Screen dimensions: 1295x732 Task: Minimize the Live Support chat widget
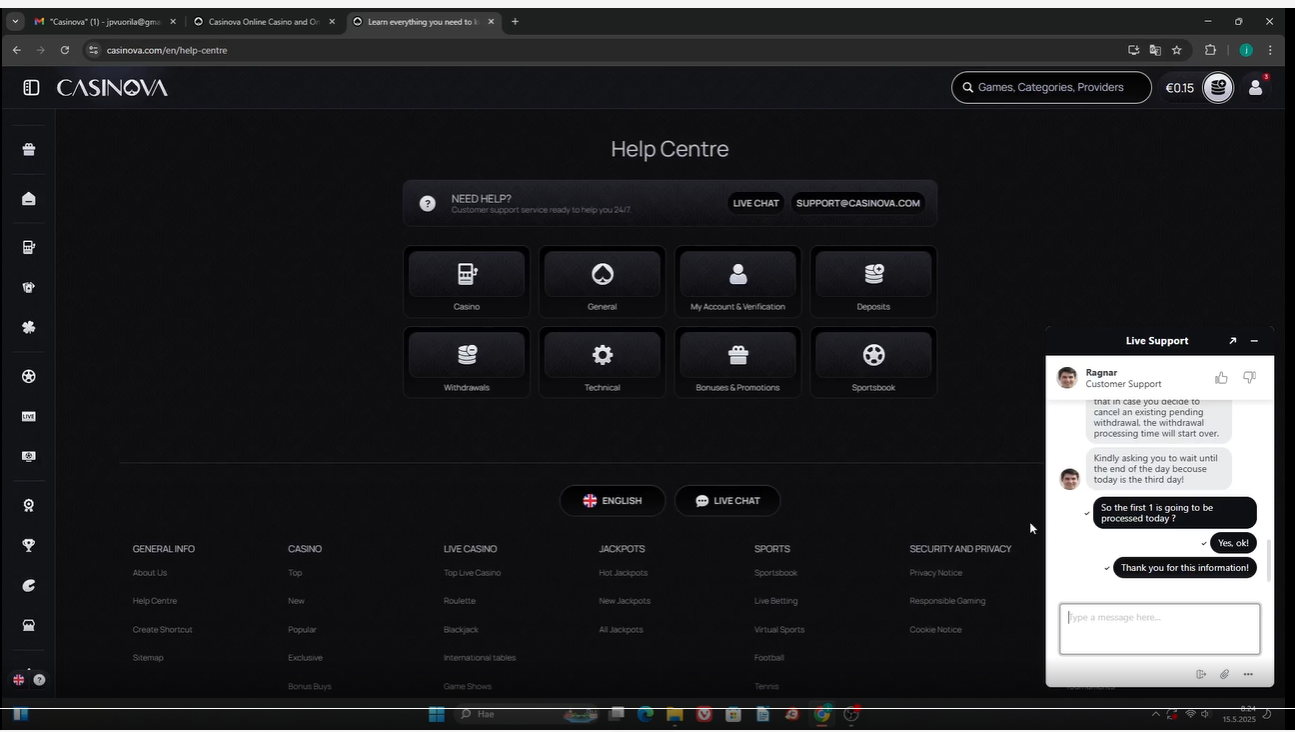pyautogui.click(x=1254, y=341)
